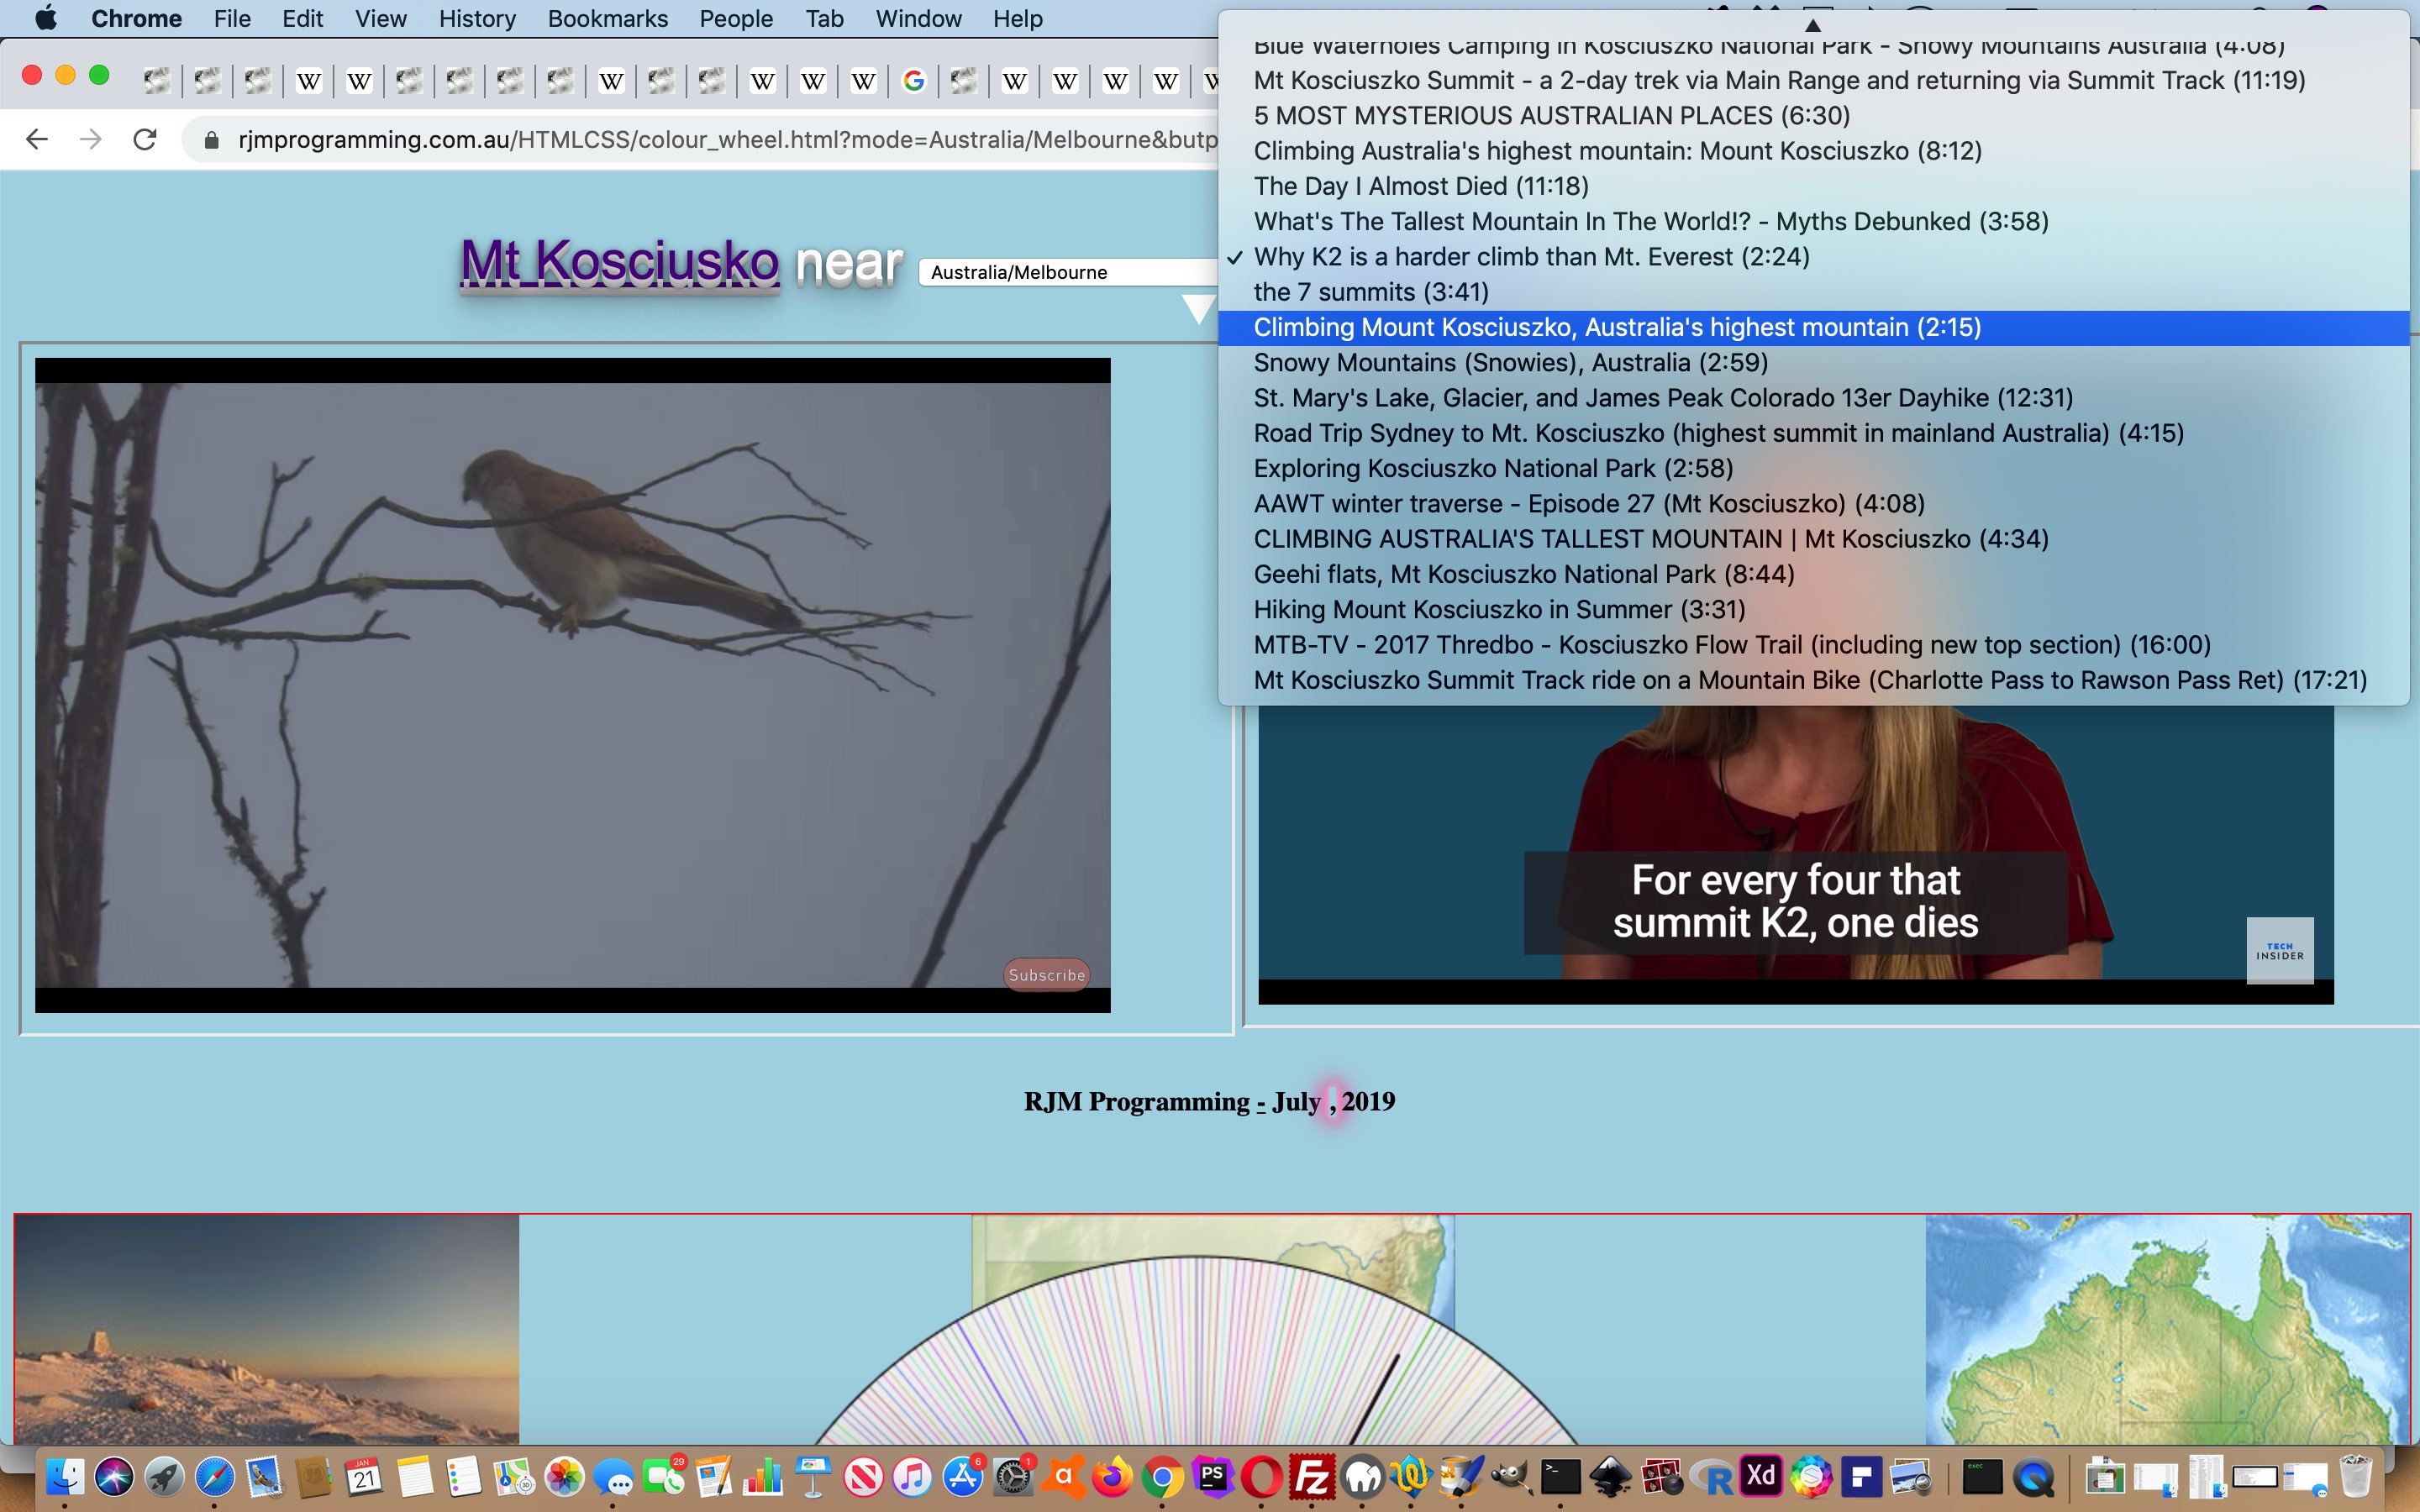
Task: Open Adobe XD in the dock
Action: pos(1761,1476)
